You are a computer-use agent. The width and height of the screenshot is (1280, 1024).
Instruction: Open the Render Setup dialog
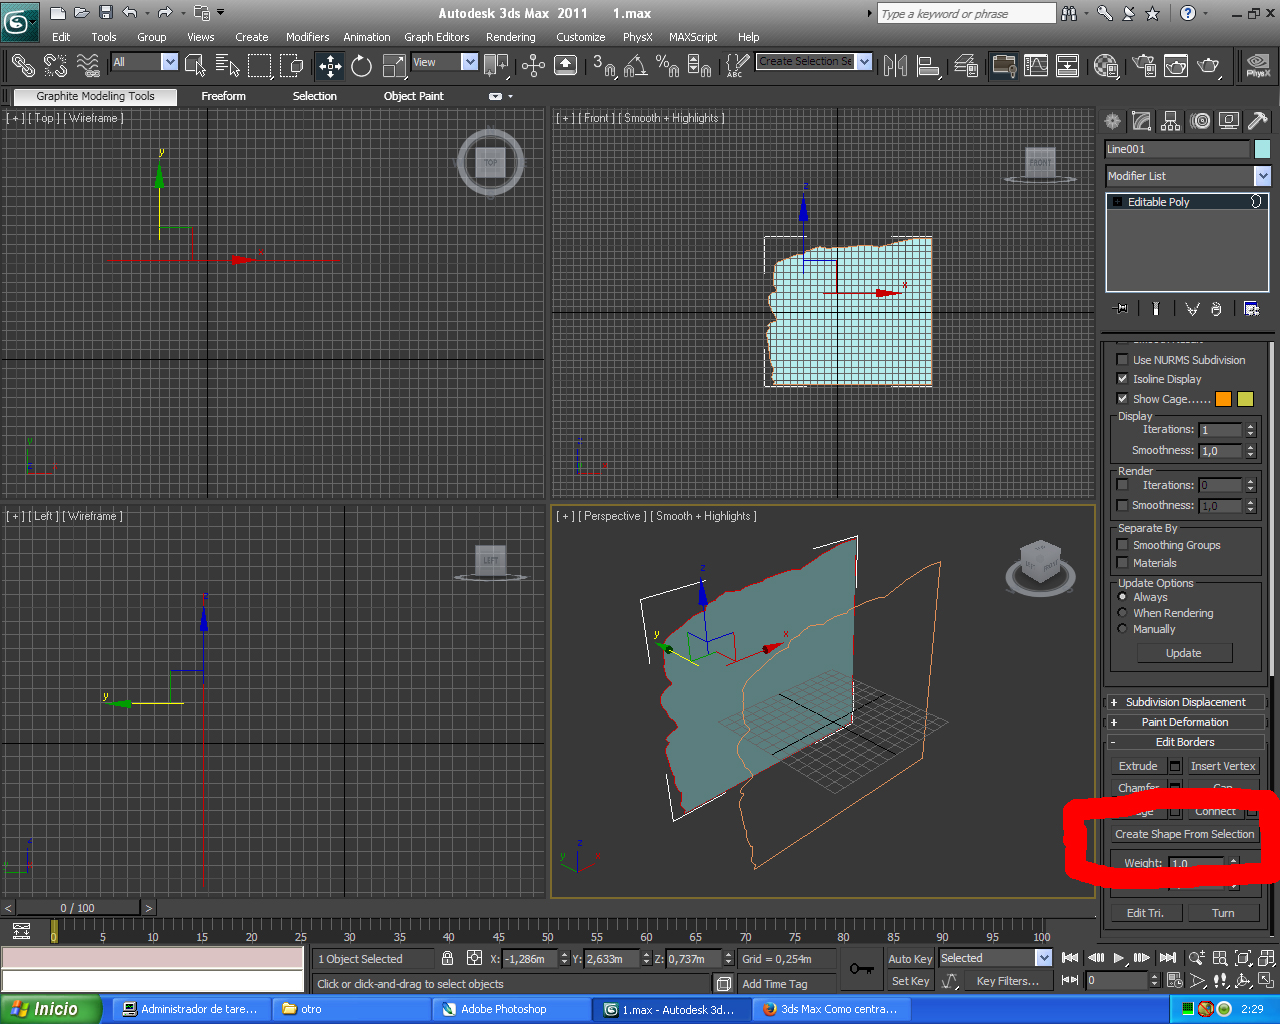click(1144, 66)
